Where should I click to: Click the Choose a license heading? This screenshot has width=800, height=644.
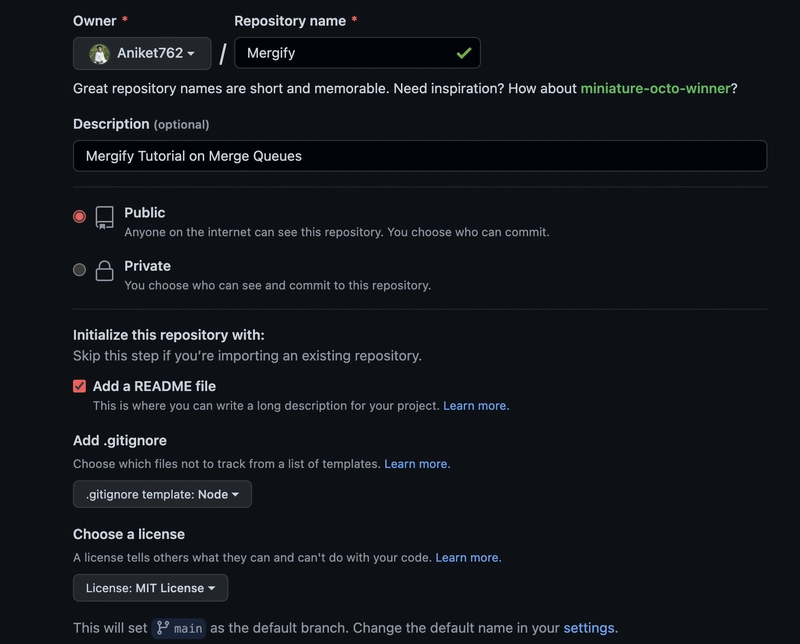coord(129,534)
